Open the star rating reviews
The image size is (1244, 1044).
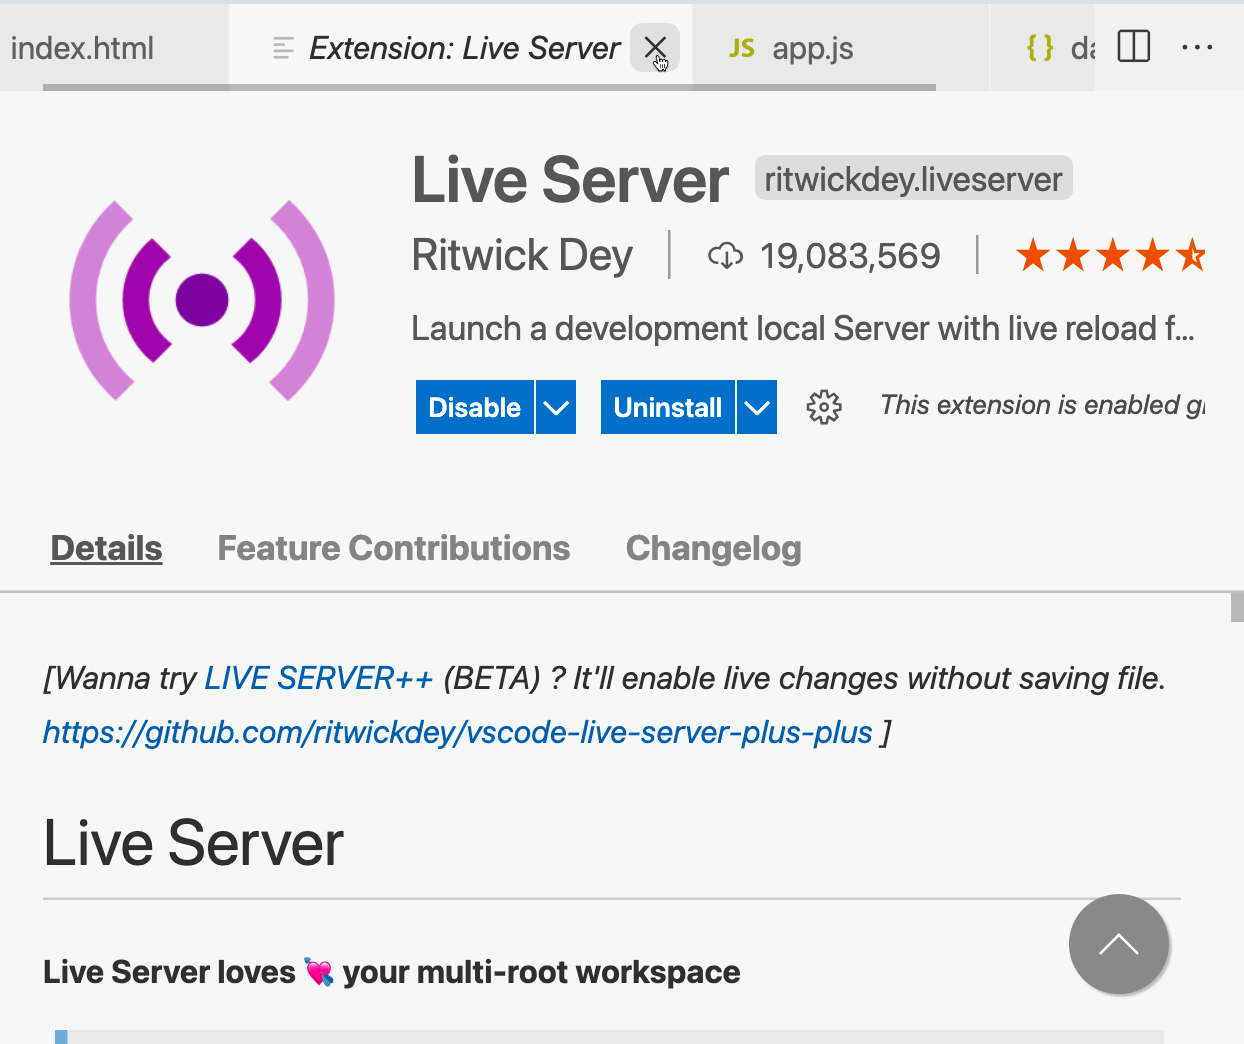click(1110, 256)
